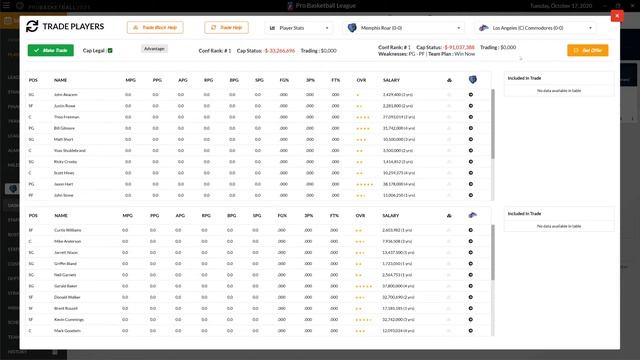Image resolution: width=640 pixels, height=360 pixels.
Task: Click the Memphis Roar logo column header
Action: pyautogui.click(x=473, y=80)
